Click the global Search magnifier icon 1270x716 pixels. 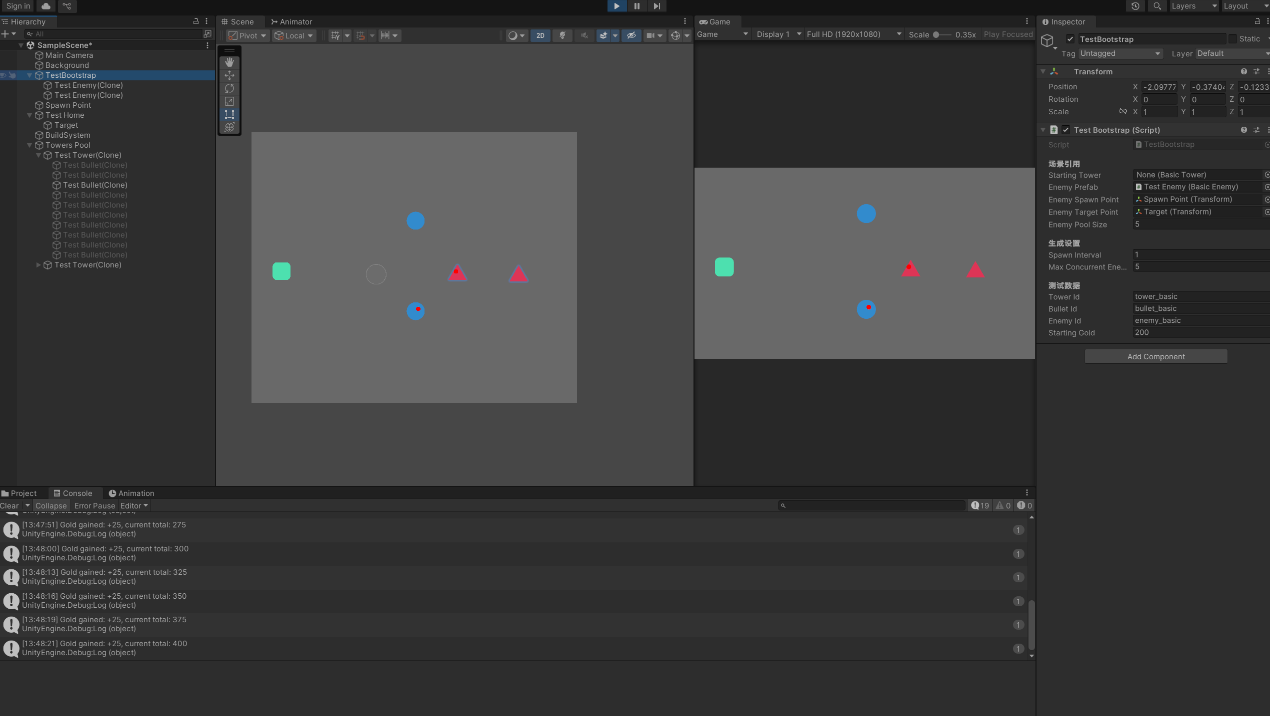click(1157, 6)
